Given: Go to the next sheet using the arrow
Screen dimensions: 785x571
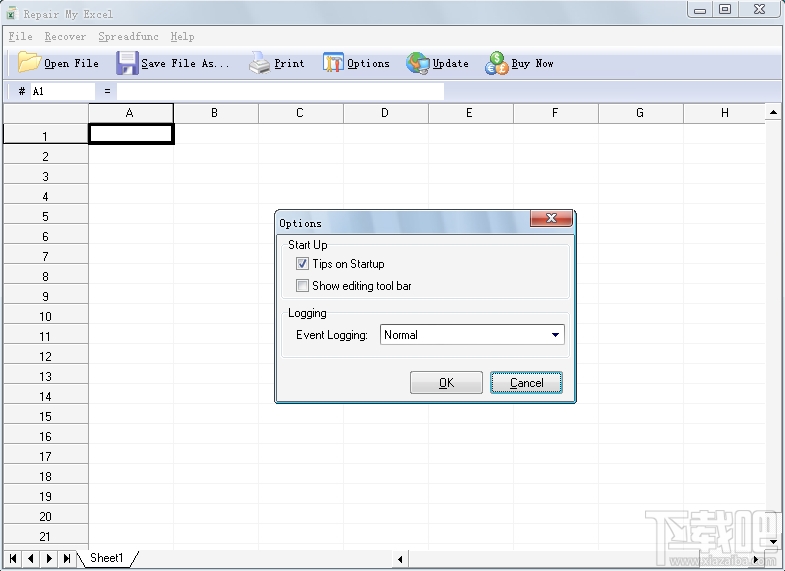Looking at the screenshot, I should 49,558.
